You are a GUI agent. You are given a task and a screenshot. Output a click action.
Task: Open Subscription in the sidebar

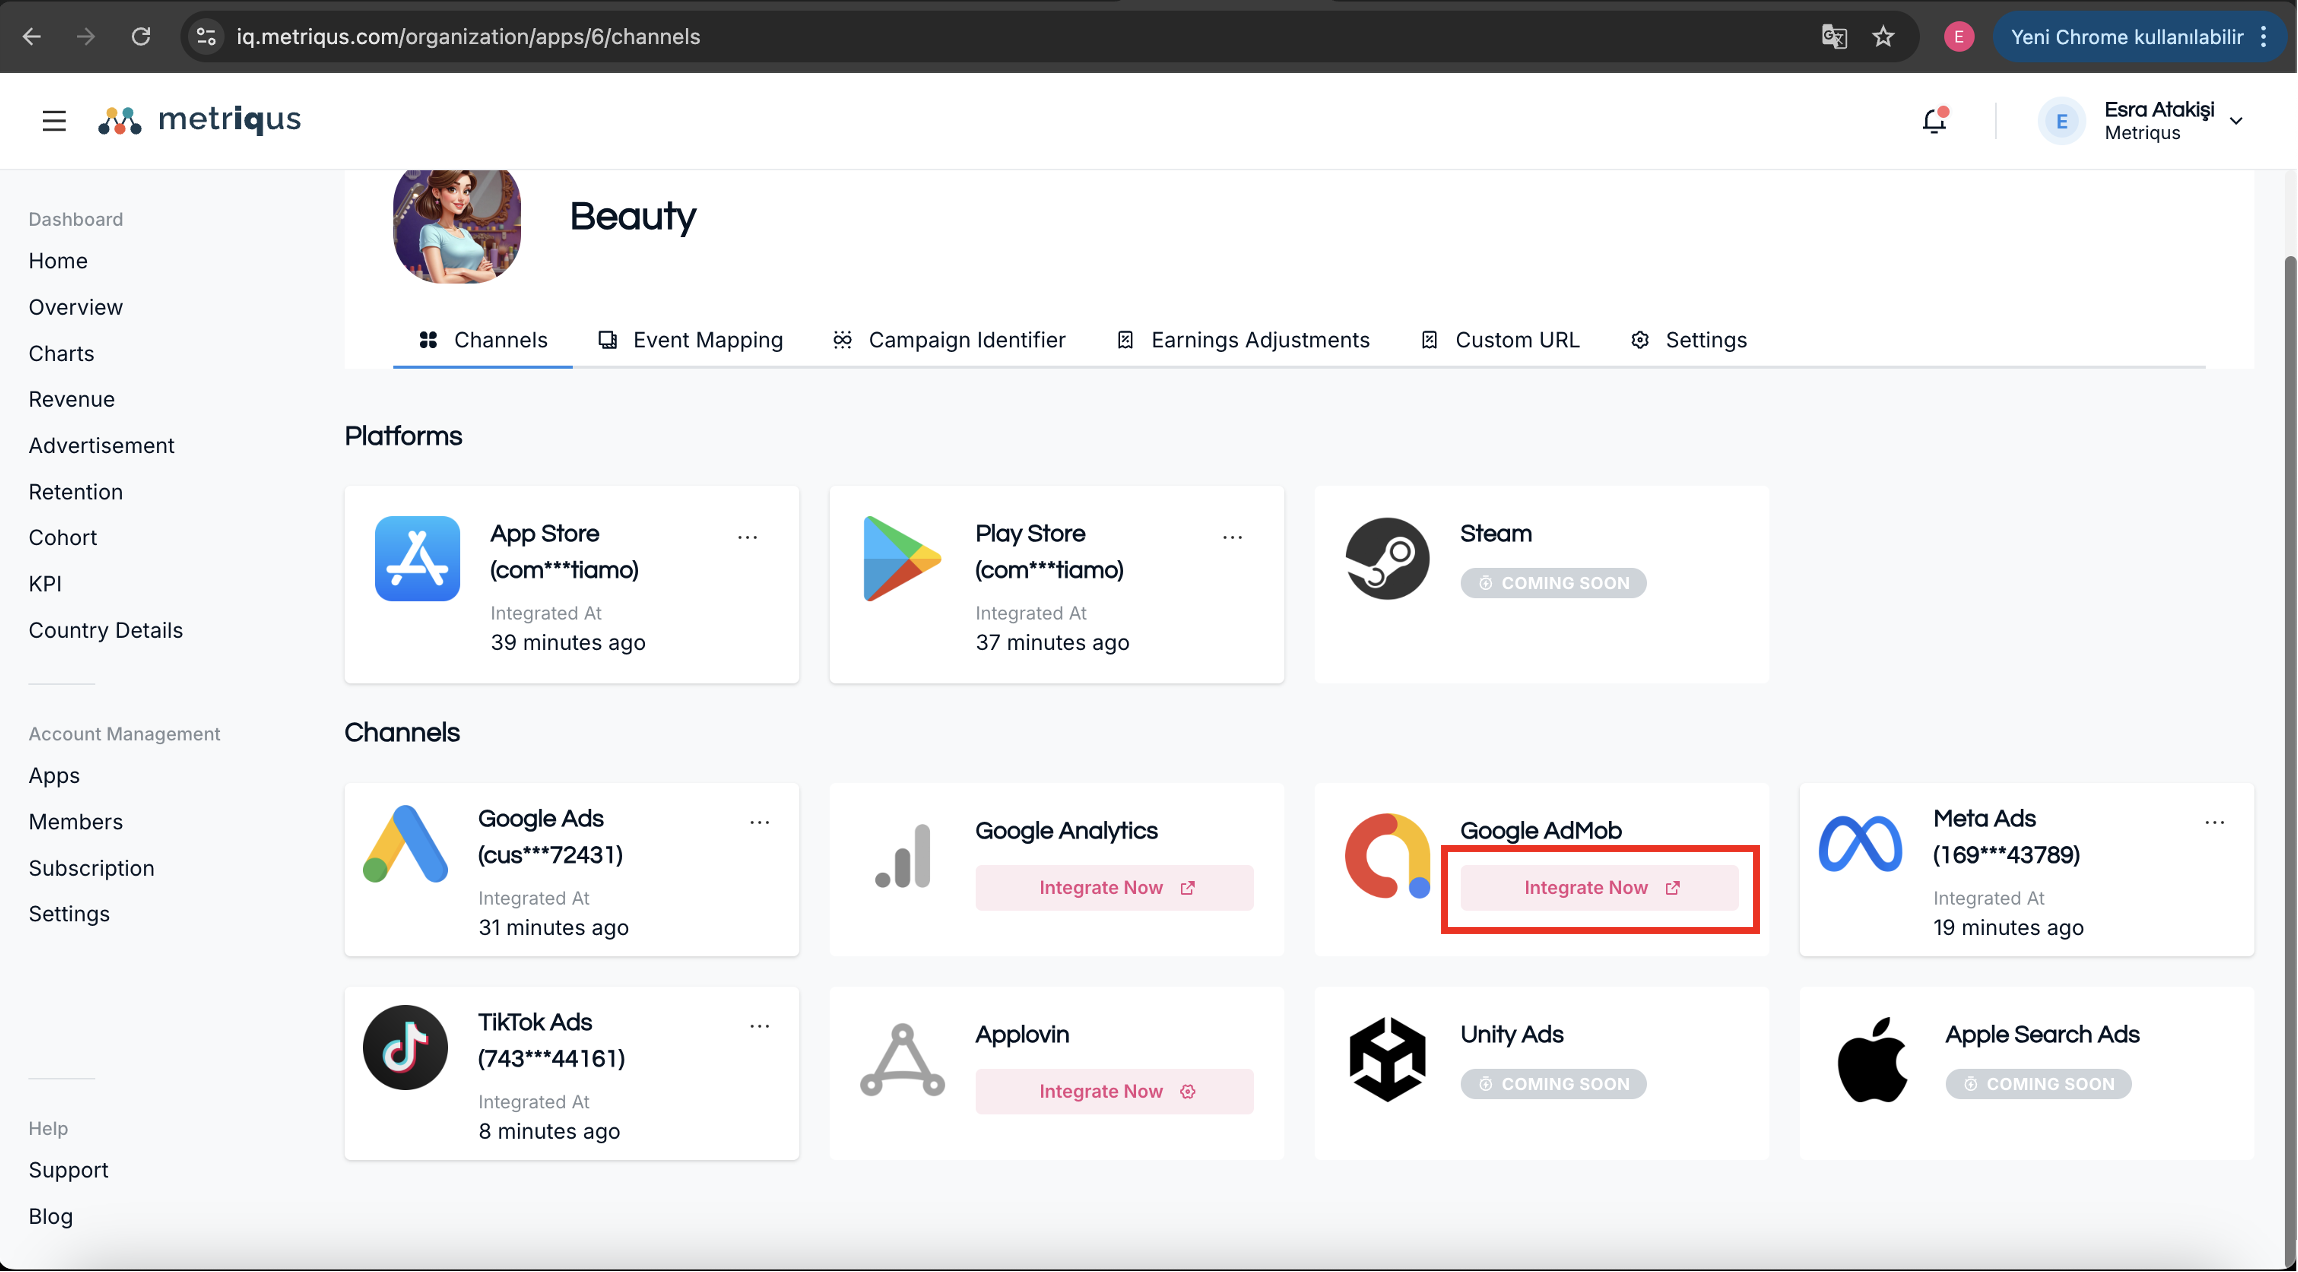92,869
